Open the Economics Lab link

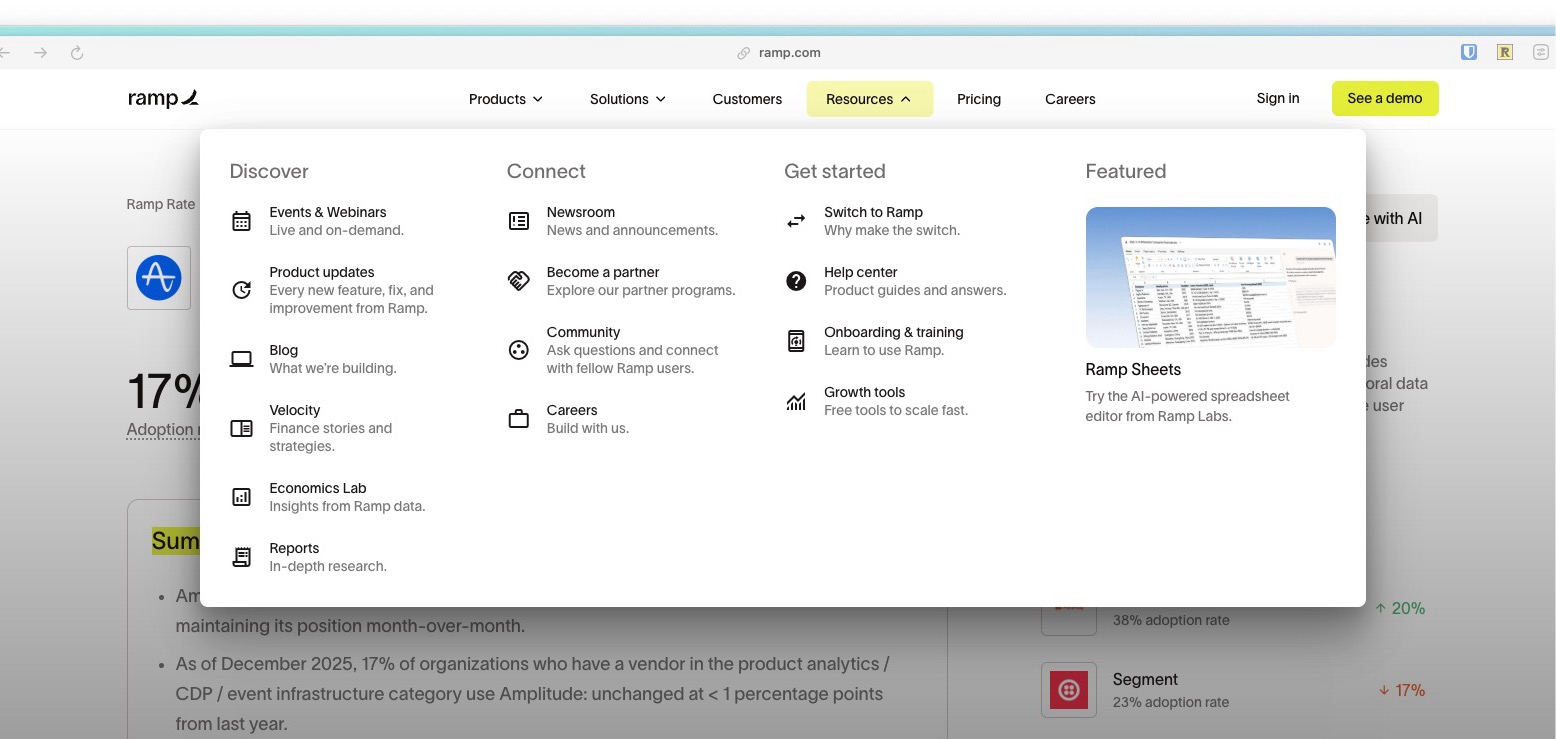pos(318,488)
